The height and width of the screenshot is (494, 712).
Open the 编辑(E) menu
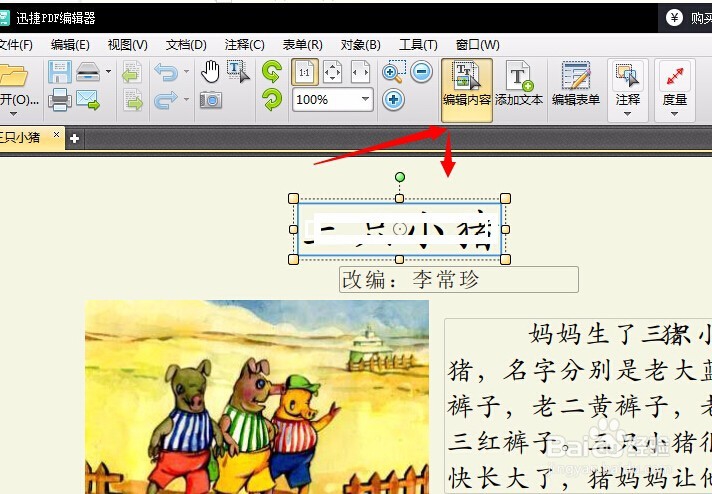[x=70, y=45]
